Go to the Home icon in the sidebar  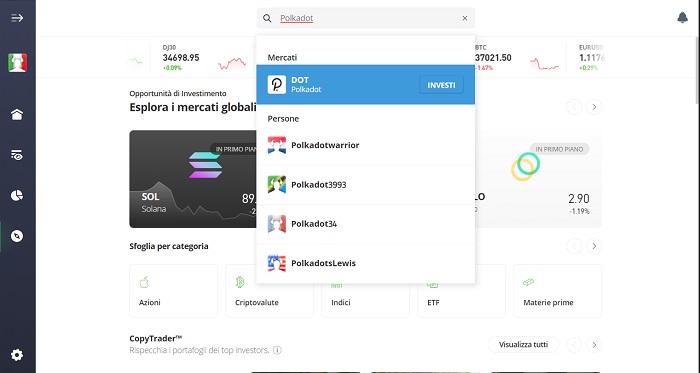17,115
